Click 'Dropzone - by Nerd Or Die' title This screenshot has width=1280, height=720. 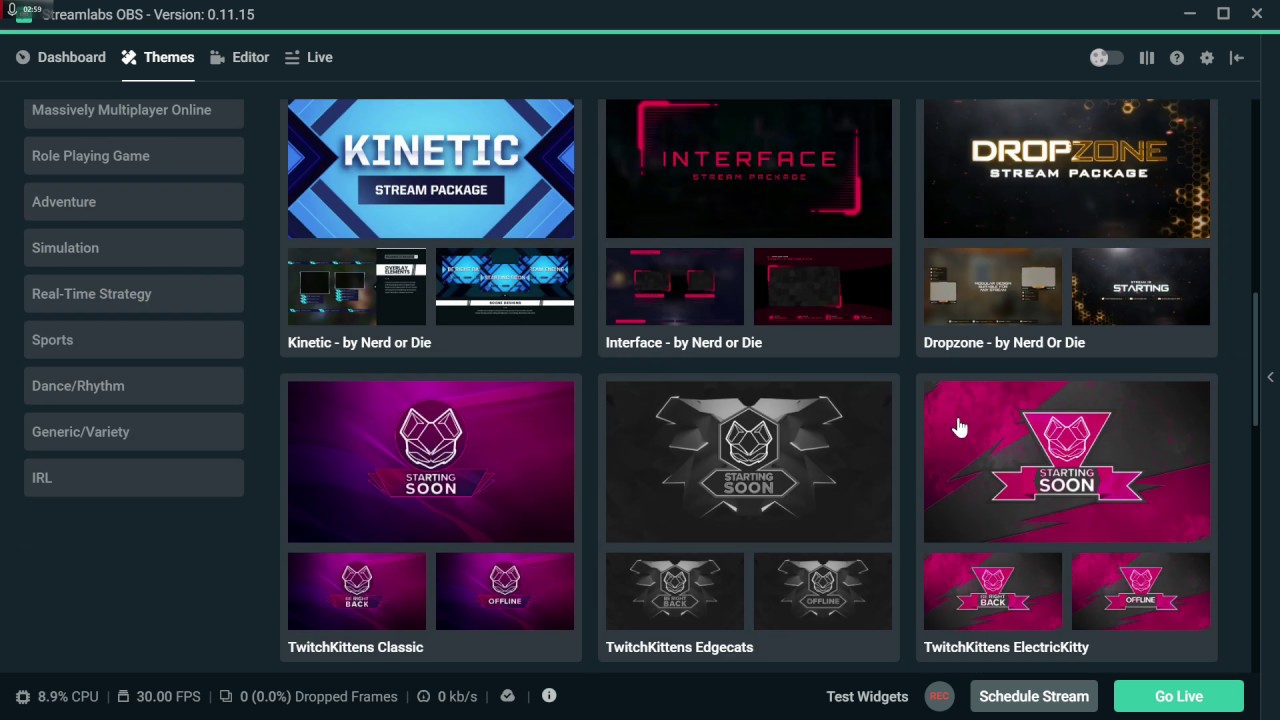coord(1004,342)
